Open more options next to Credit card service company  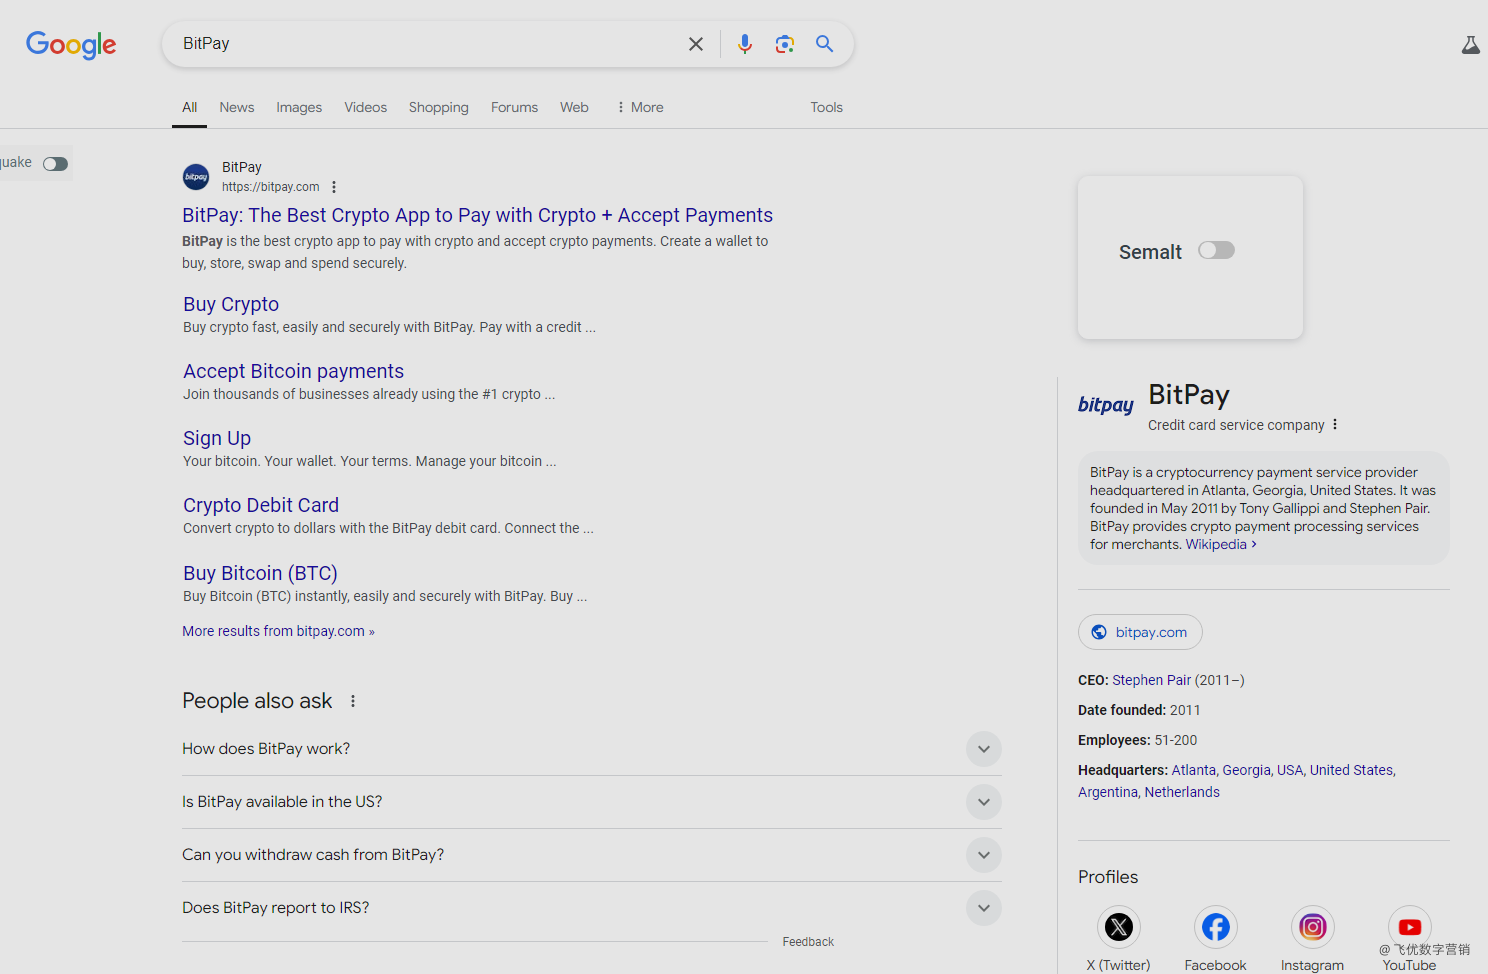tap(1335, 425)
